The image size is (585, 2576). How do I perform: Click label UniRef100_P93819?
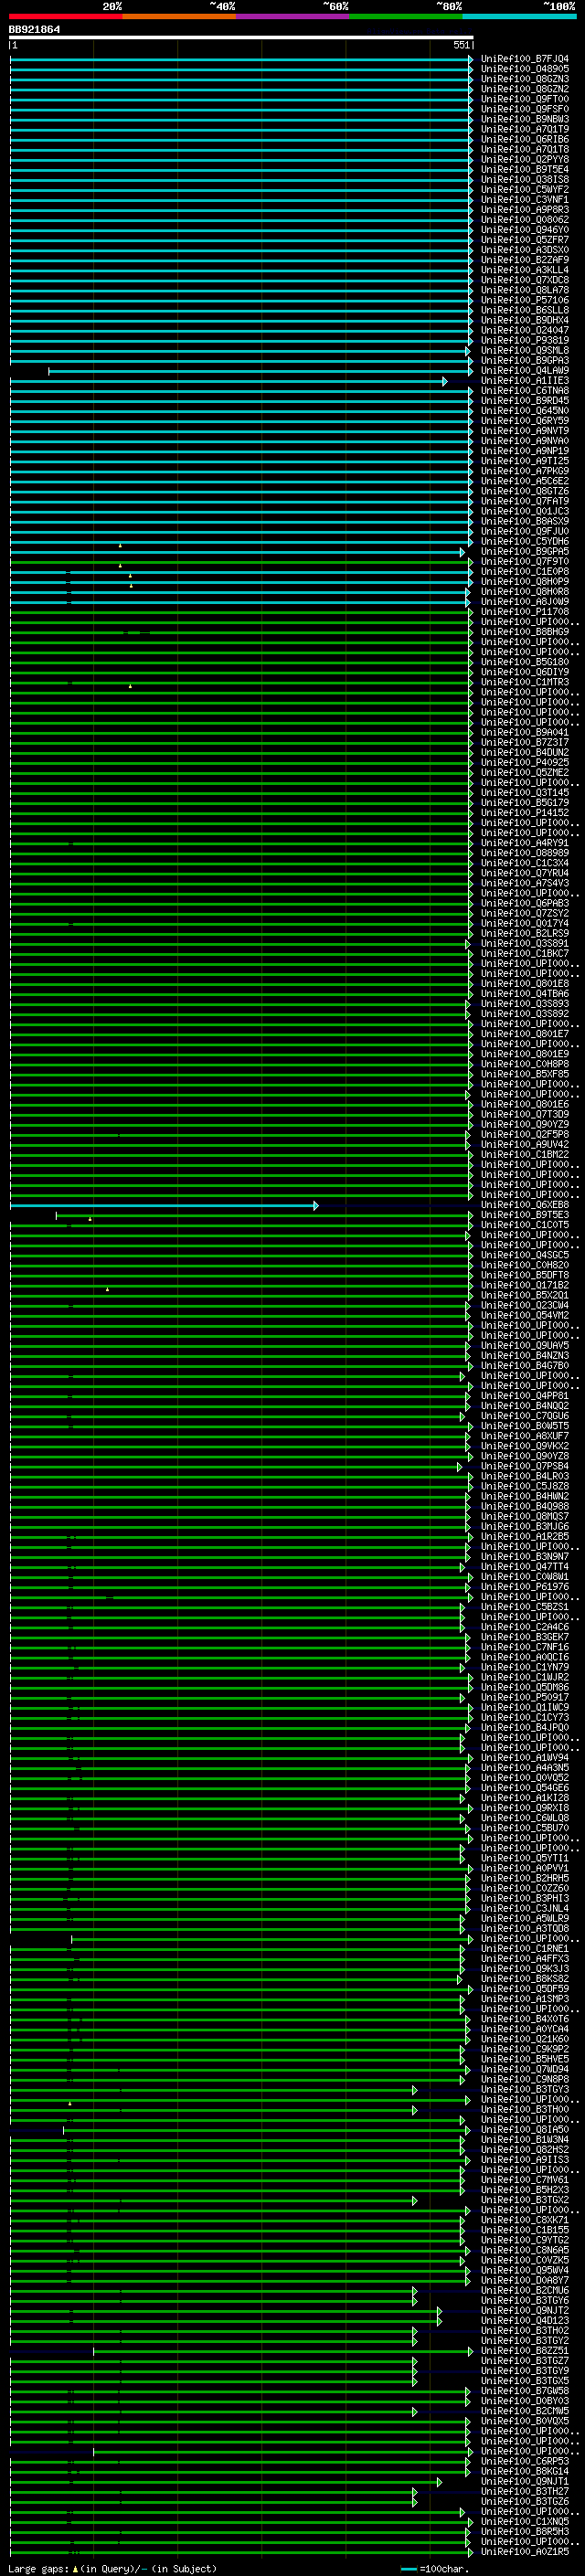(x=525, y=340)
